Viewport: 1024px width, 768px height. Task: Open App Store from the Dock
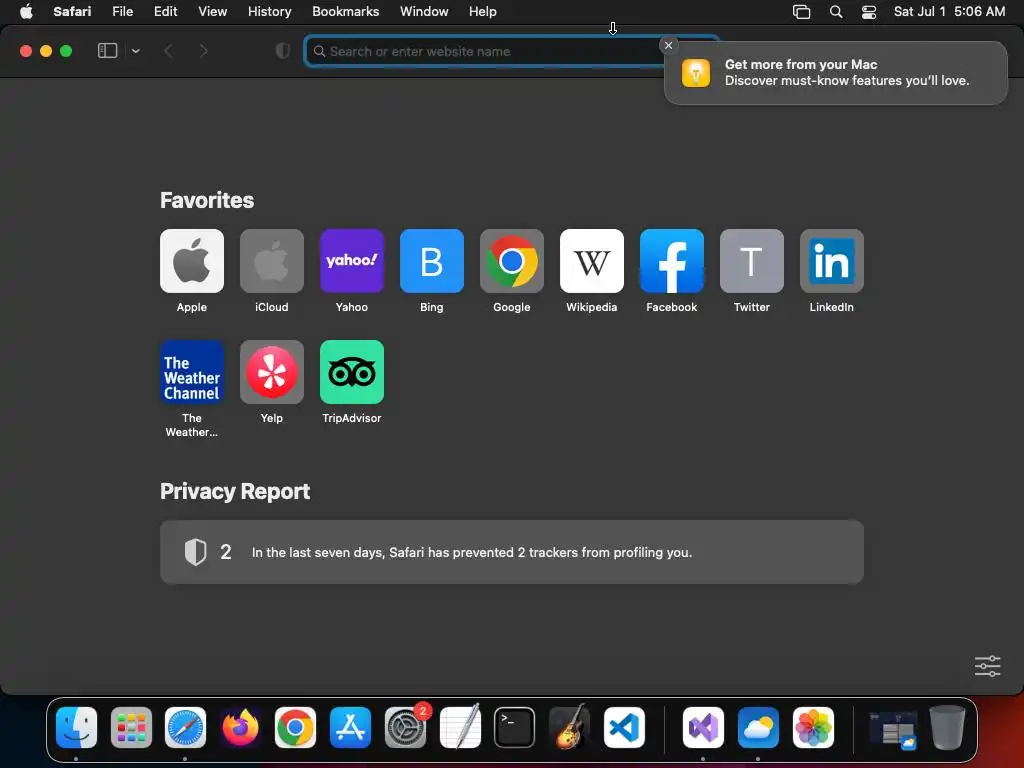(350, 727)
